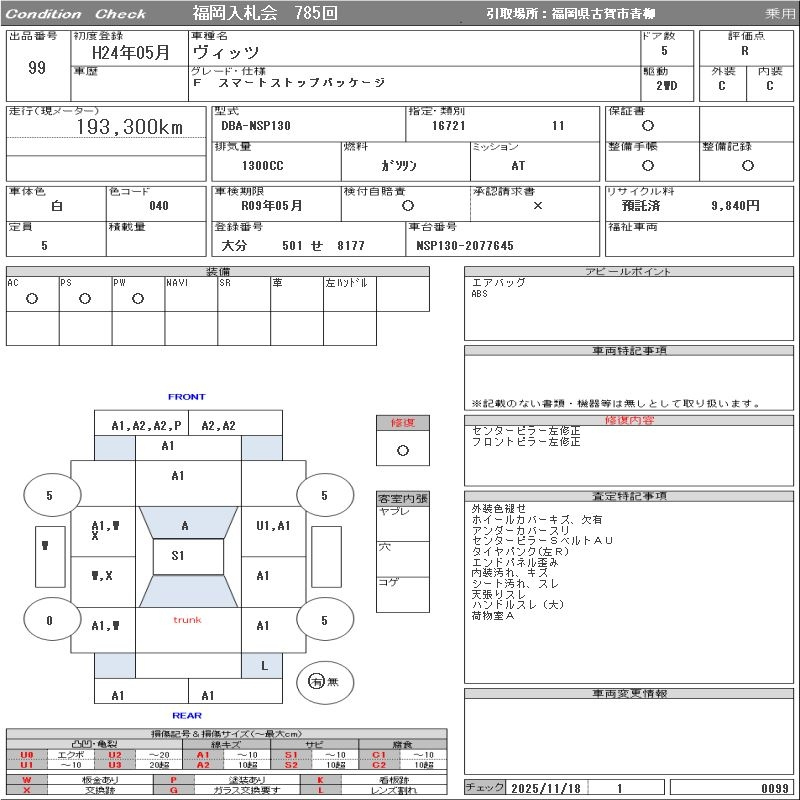Screen dimensions: 800x800
Task: Select the S1 roof panel in diagram
Action: (178, 555)
